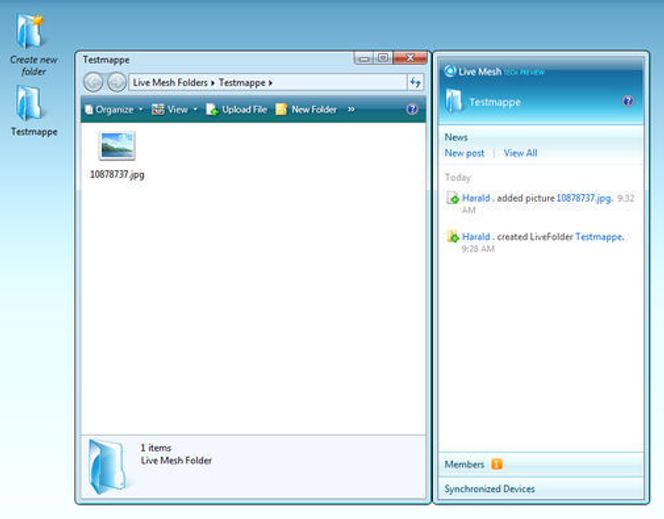
Task: Select the 10878737.jpg thumbnail
Action: [x=117, y=146]
